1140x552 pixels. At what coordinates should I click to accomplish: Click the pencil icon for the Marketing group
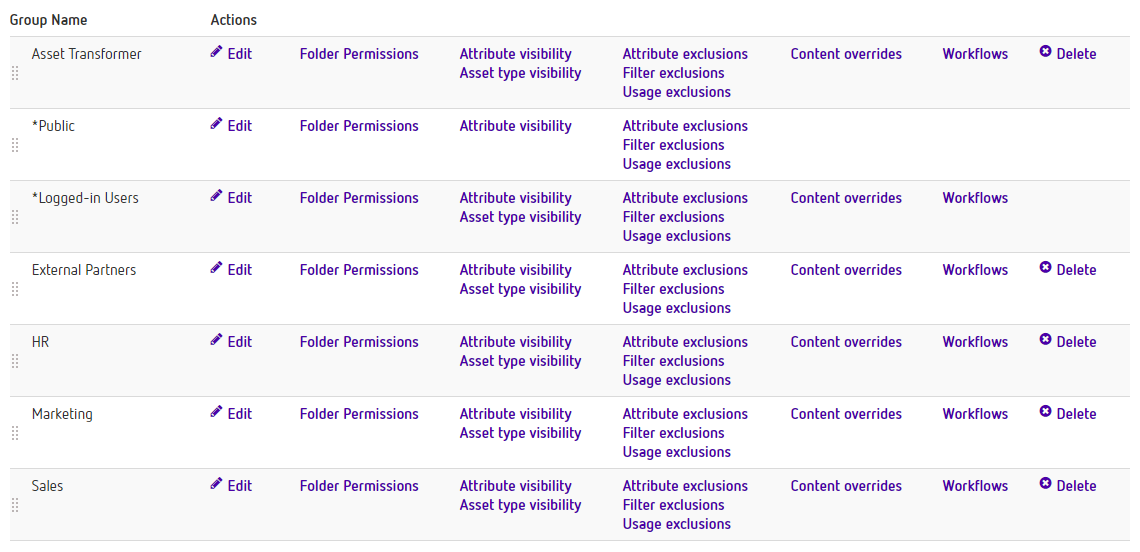coord(216,412)
